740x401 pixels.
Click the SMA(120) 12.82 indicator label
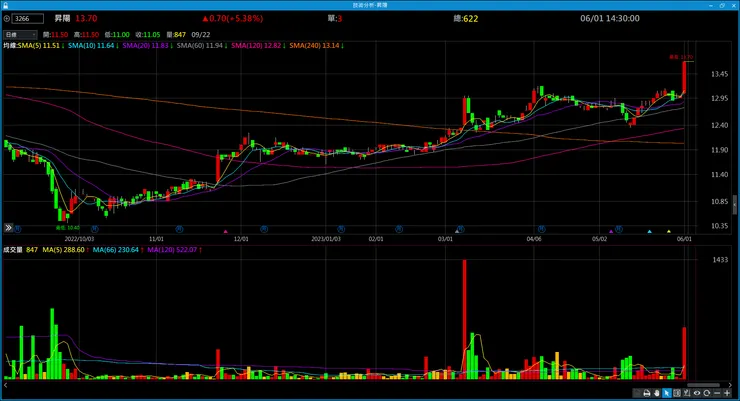click(256, 46)
